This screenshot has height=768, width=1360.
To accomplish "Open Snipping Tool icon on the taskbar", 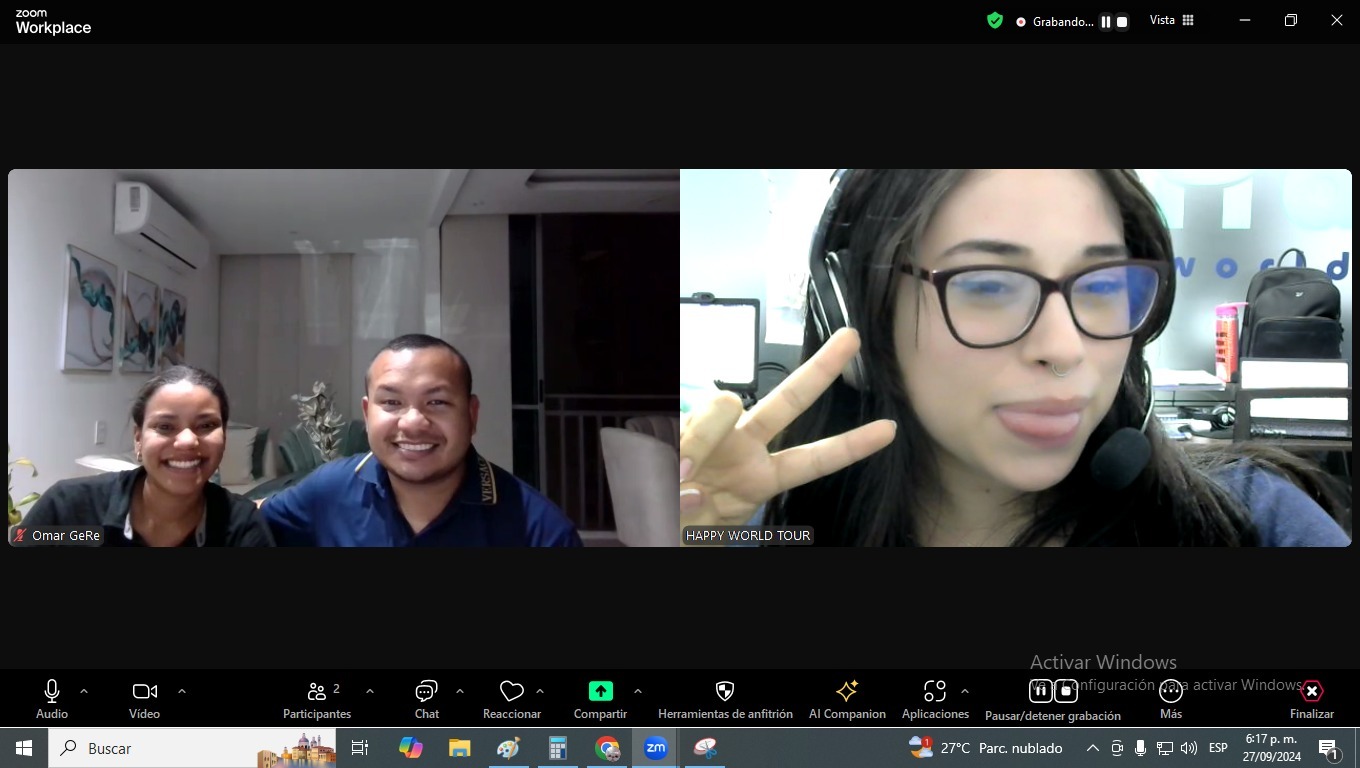I will [705, 748].
